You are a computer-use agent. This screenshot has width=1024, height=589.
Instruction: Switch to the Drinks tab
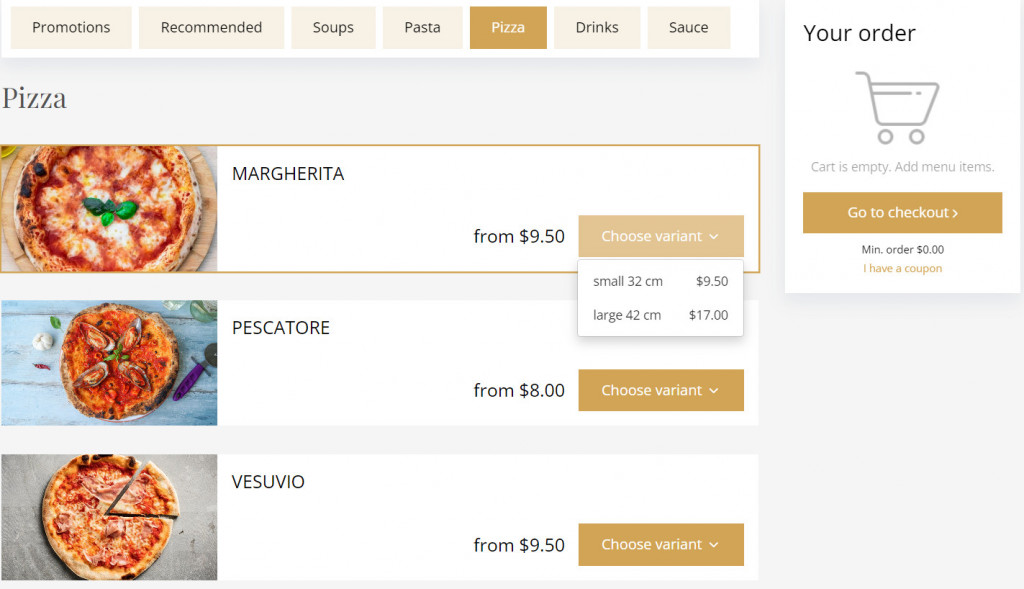597,27
